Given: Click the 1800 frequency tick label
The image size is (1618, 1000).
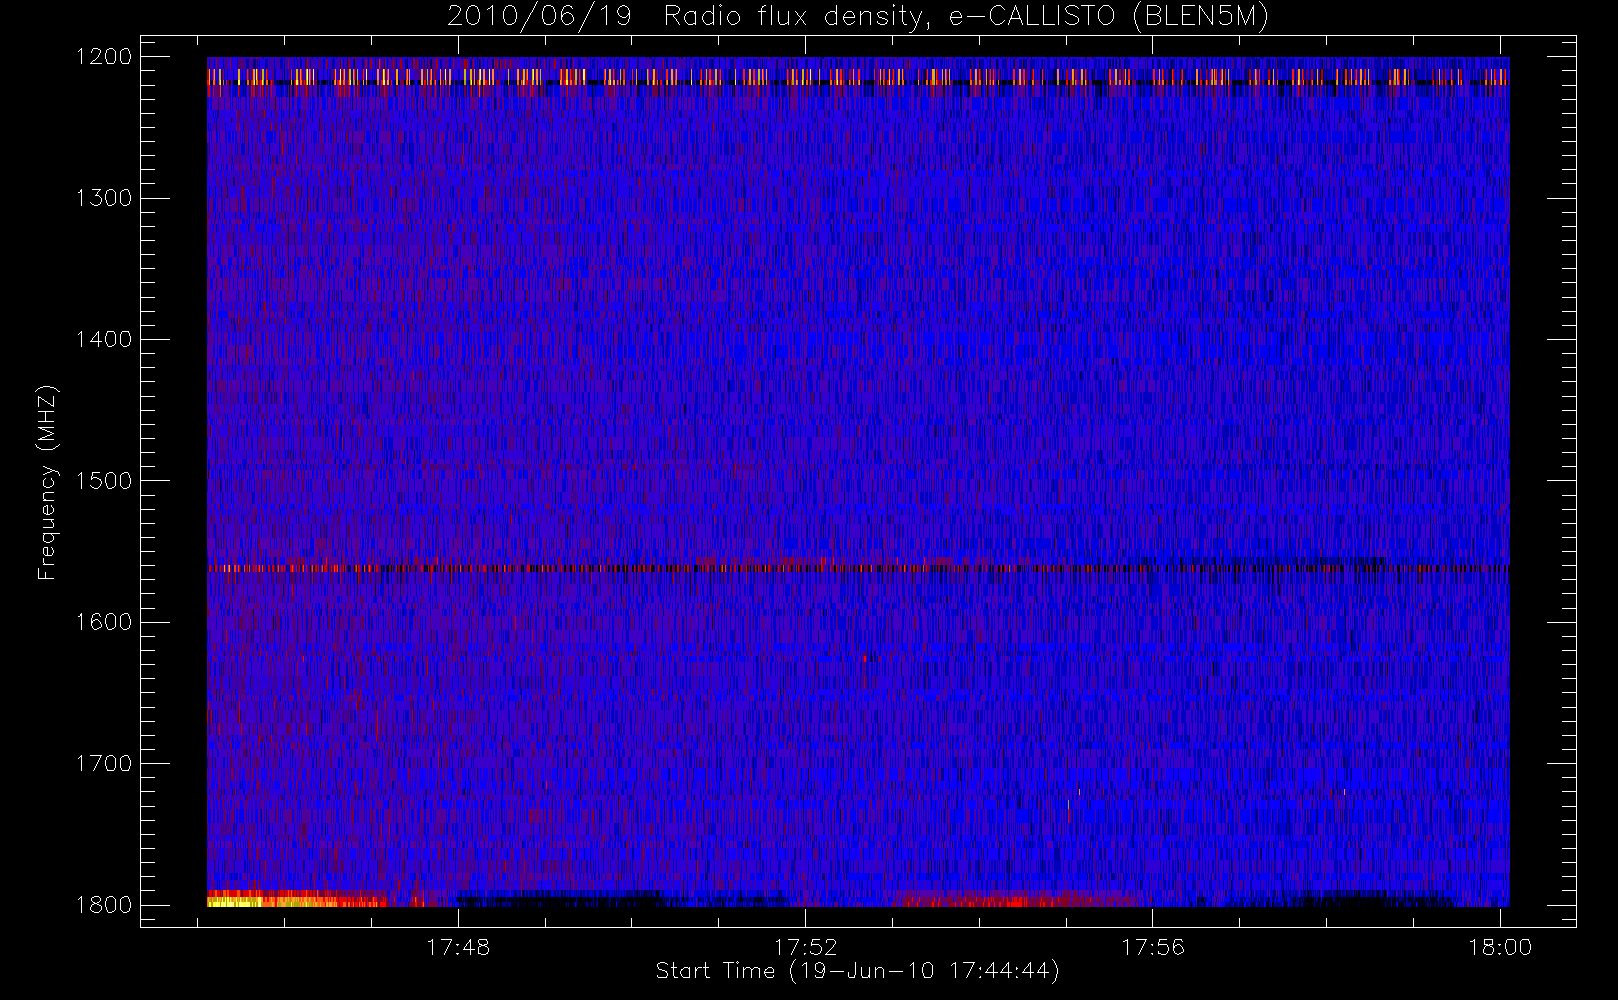Looking at the screenshot, I should click(x=104, y=904).
